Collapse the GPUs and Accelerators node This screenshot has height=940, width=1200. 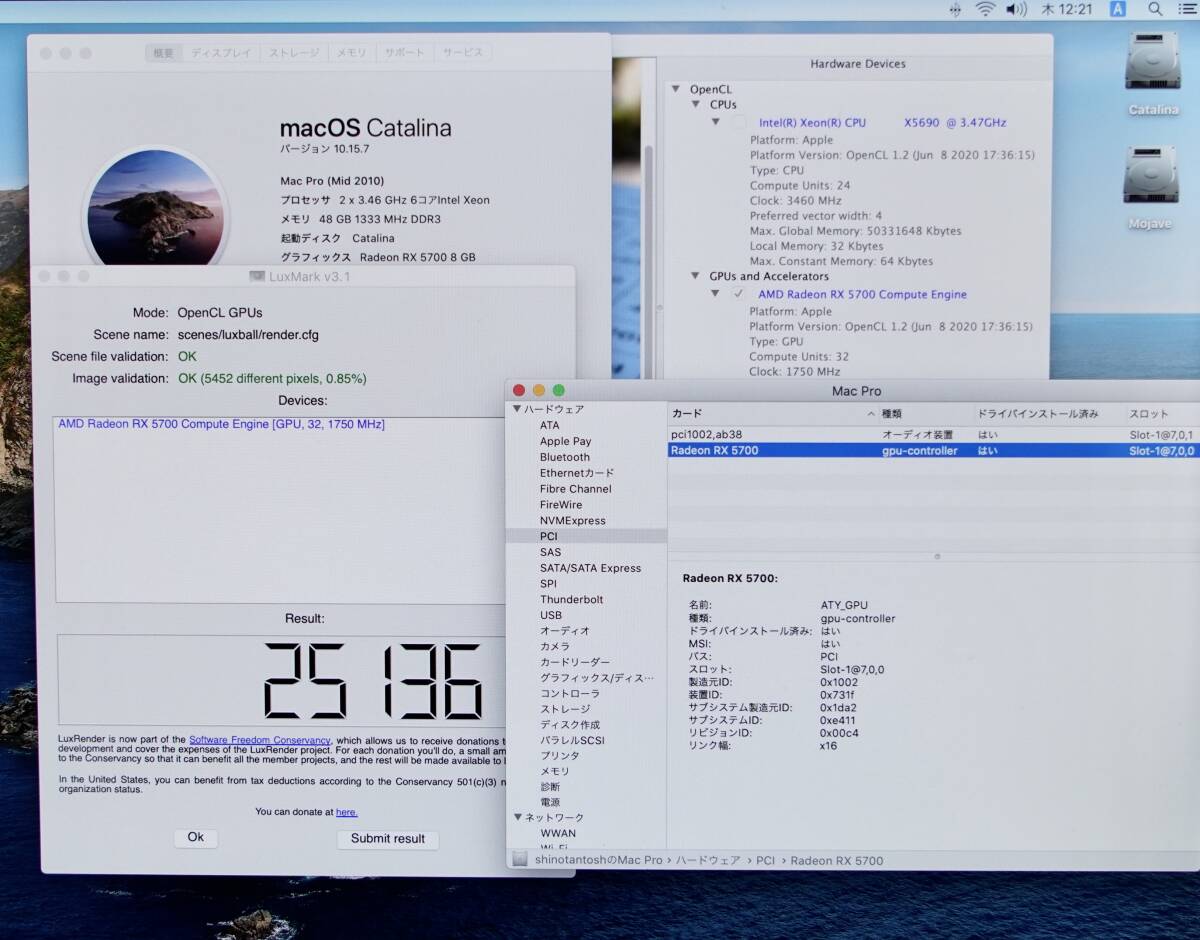pos(697,276)
